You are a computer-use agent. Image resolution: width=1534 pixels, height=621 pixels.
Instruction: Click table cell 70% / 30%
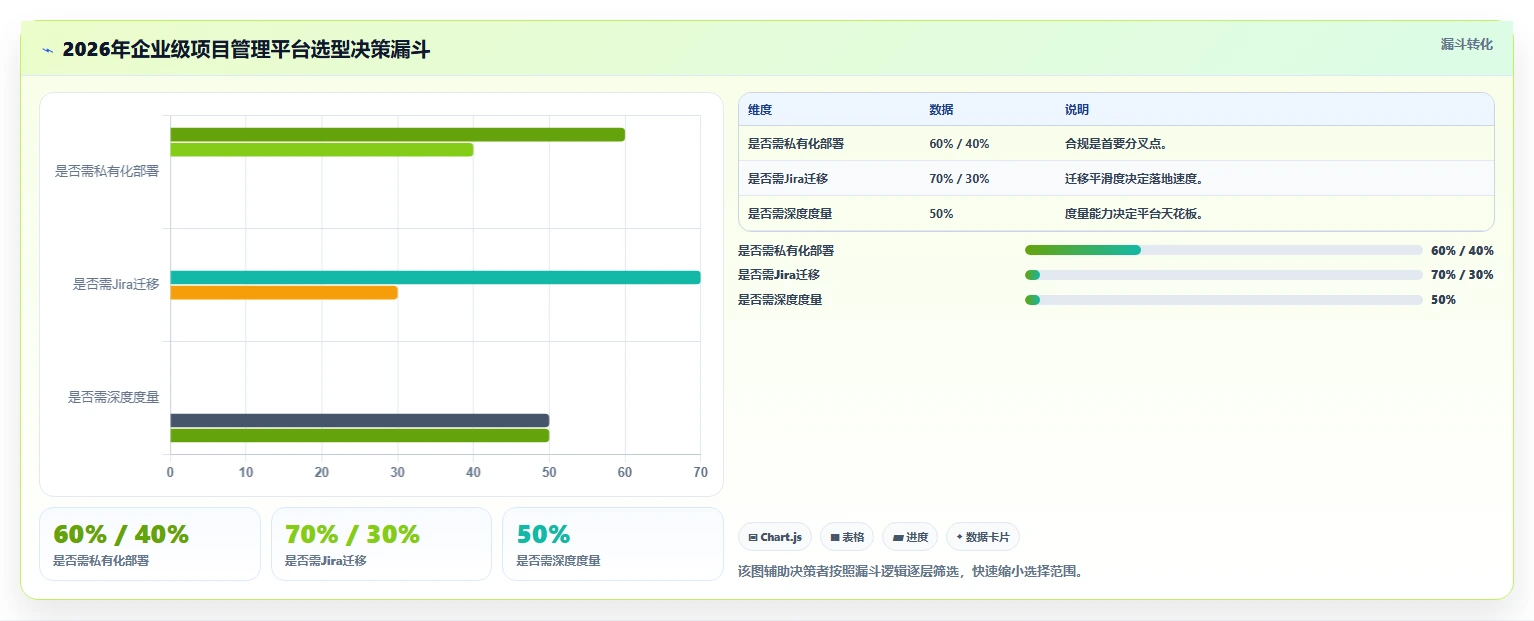[959, 179]
